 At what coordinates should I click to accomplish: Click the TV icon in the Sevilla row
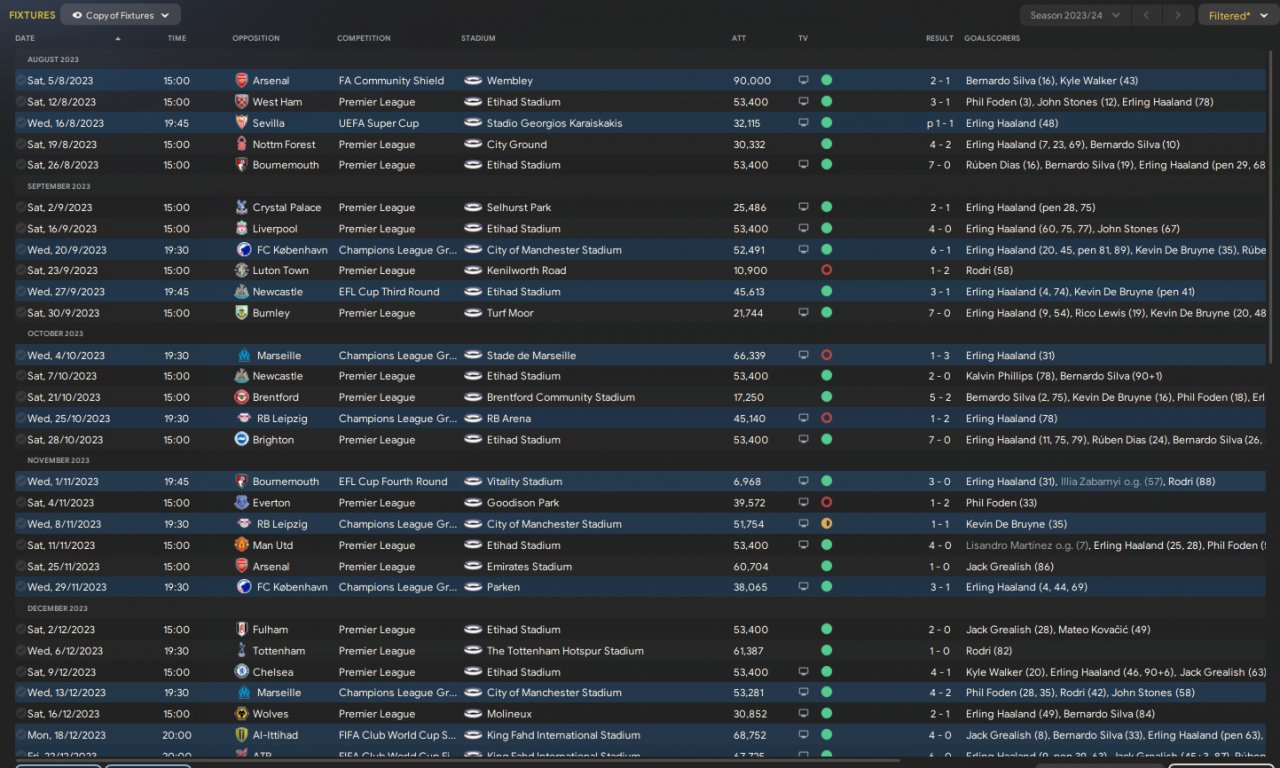click(x=803, y=123)
